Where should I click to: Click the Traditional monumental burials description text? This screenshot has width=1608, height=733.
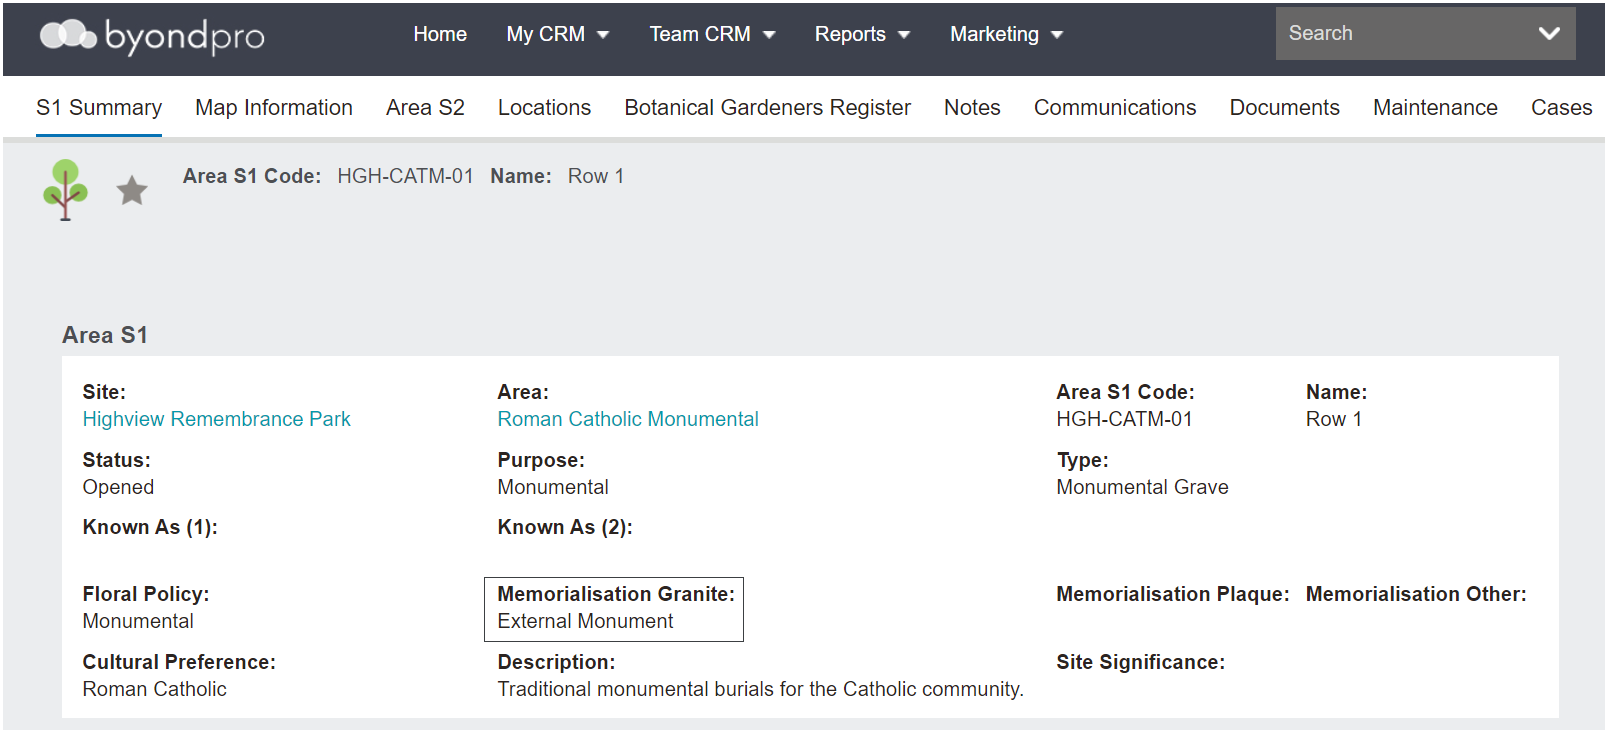click(760, 689)
